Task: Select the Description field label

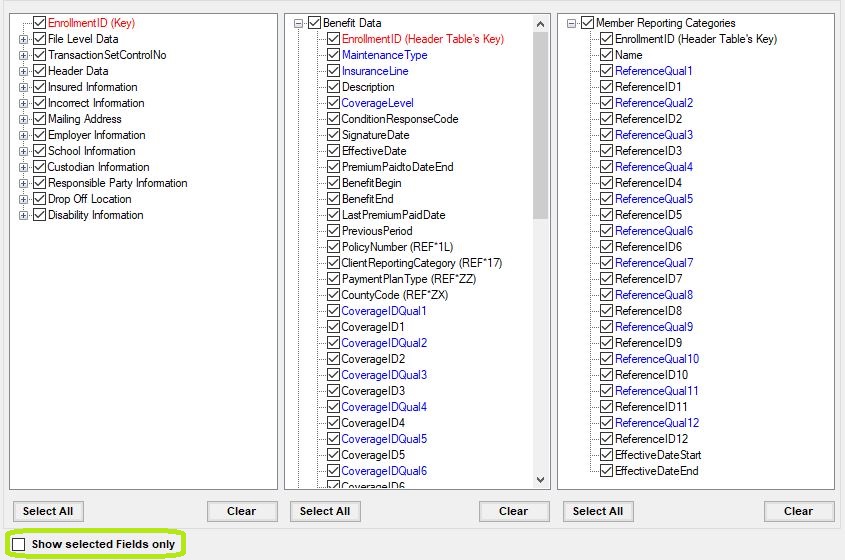Action: click(368, 87)
